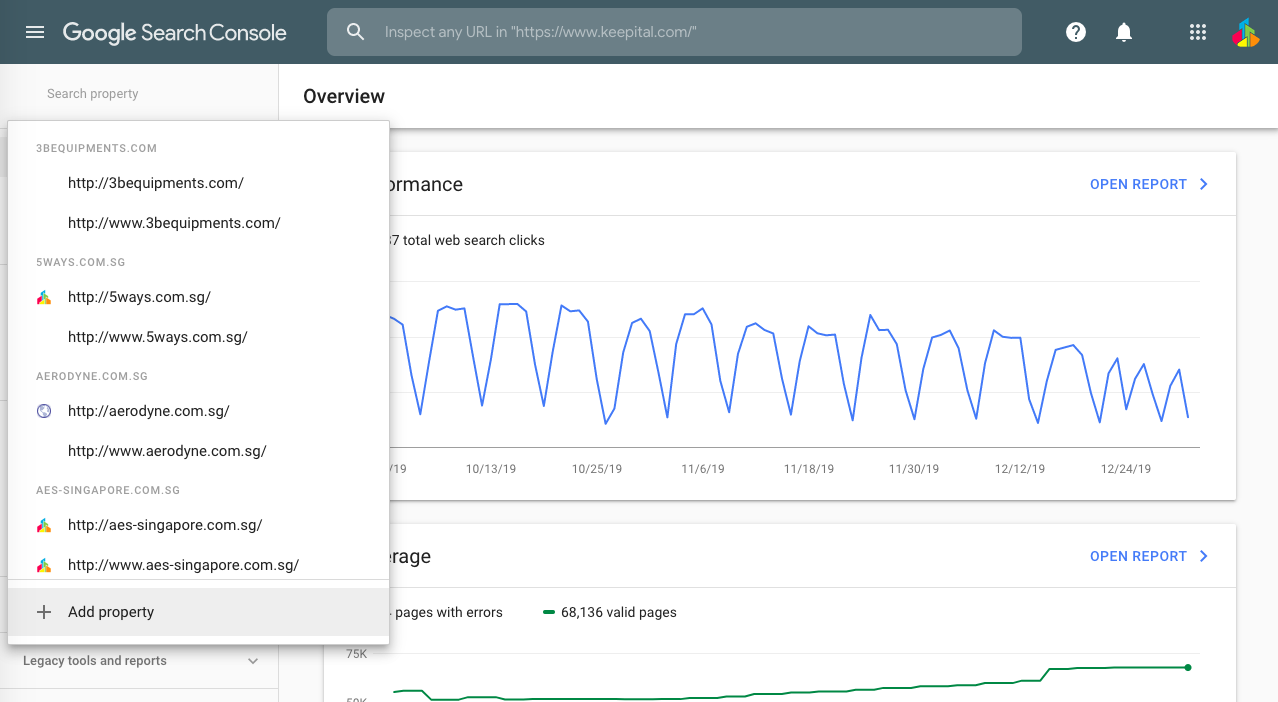Viewport: 1278px width, 702px height.
Task: Click the Performance Open Report chevron arrow
Action: pyautogui.click(x=1204, y=184)
